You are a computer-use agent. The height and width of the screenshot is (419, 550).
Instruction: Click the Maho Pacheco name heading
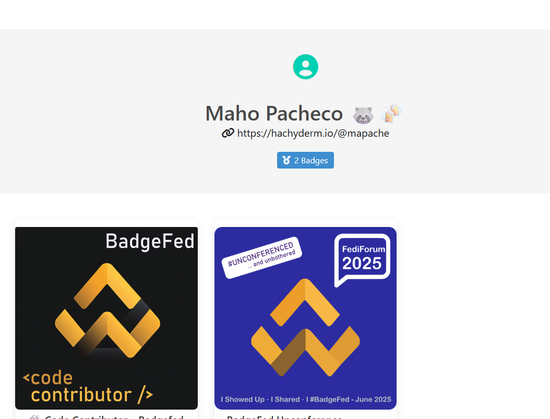tap(274, 114)
